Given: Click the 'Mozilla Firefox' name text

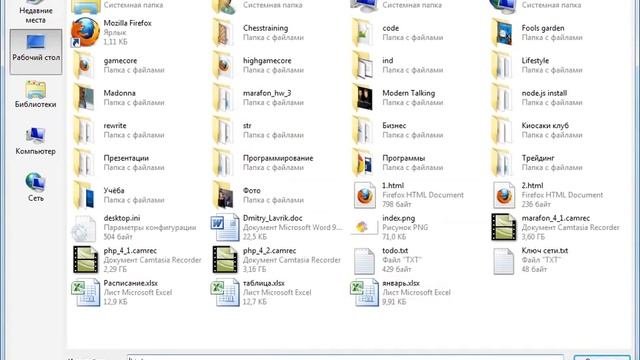Looking at the screenshot, I should pyautogui.click(x=127, y=23).
